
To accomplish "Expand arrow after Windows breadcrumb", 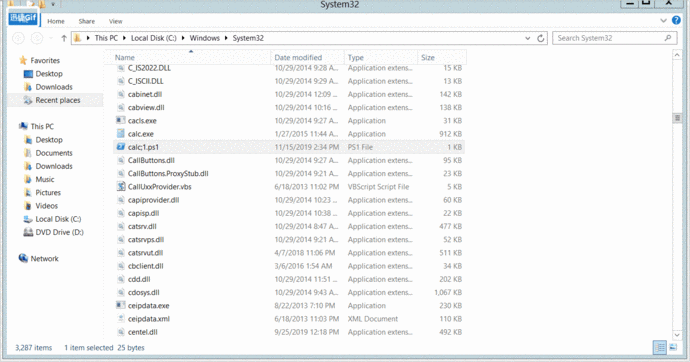I will pyautogui.click(x=226, y=38).
